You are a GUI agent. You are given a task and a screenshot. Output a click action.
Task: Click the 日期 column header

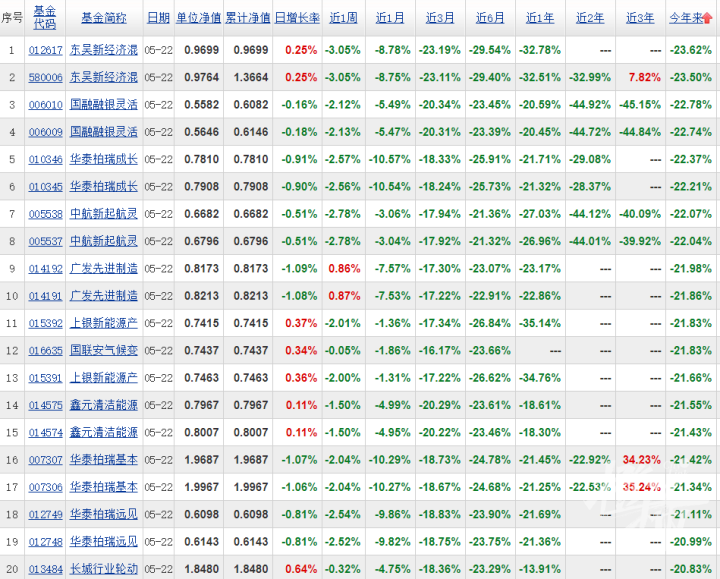(158, 18)
